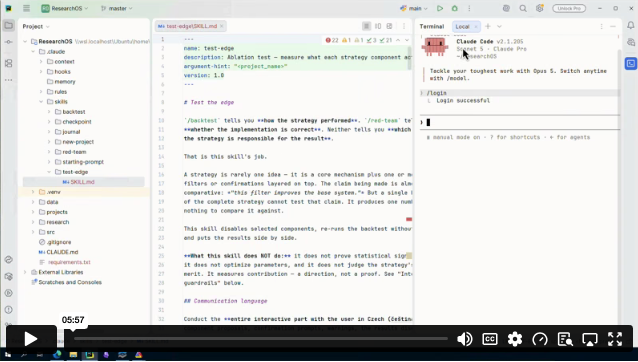The width and height of the screenshot is (638, 362).
Task: Play the video
Action: pyautogui.click(x=31, y=339)
